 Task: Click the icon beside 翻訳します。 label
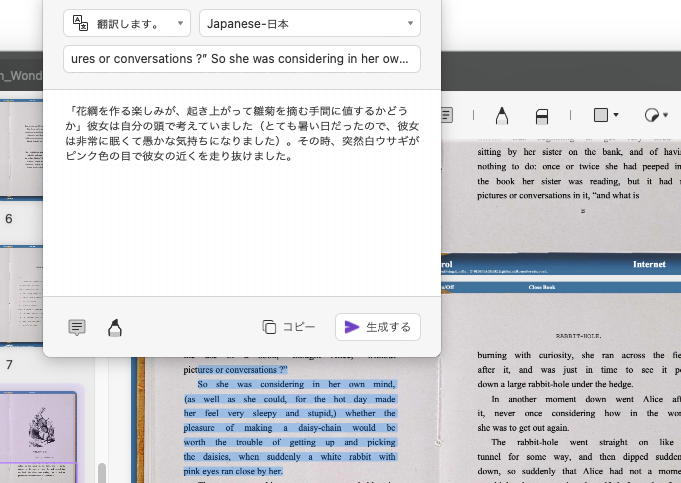[80, 23]
